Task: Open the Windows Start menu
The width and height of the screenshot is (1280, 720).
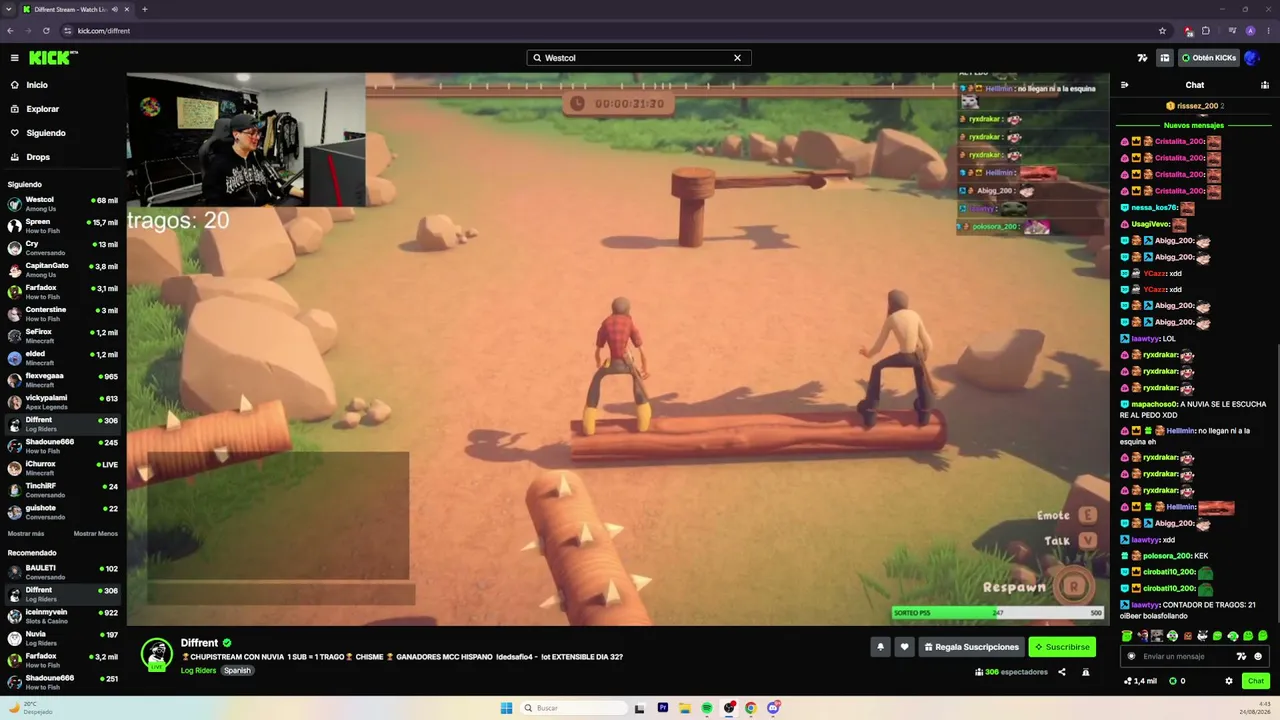Action: [x=506, y=708]
